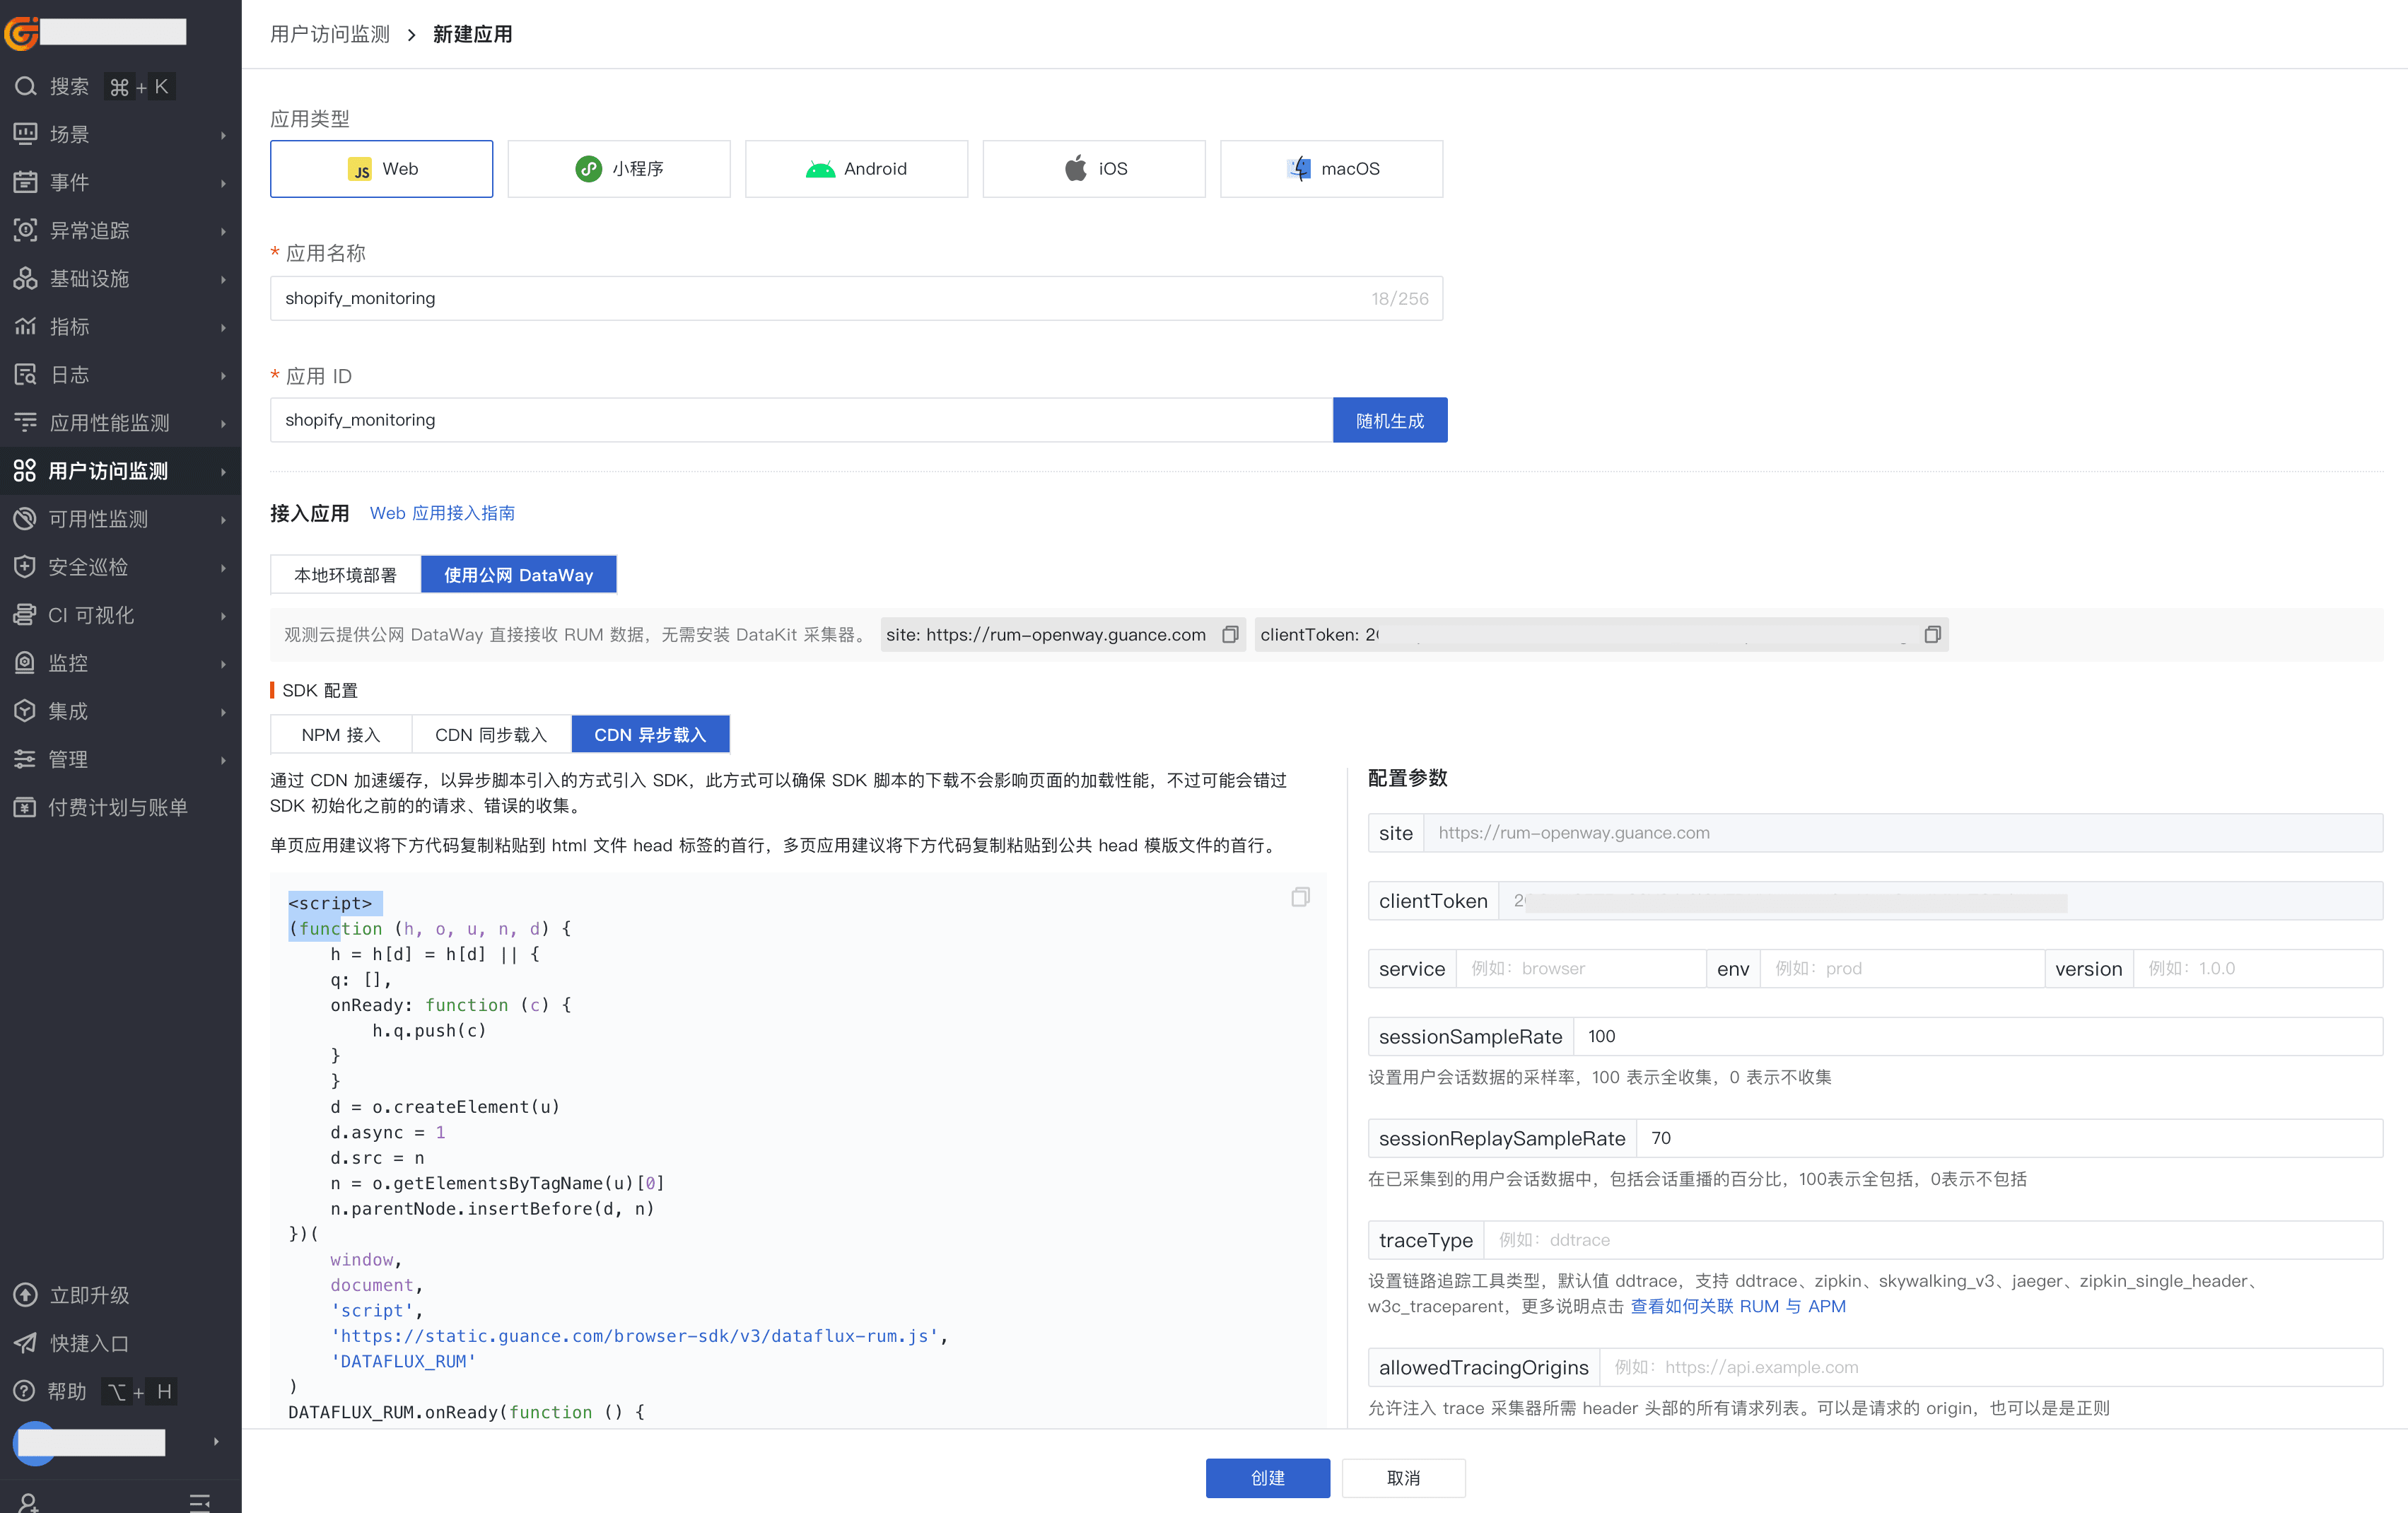Click the 随机生成 button
Screen dimensions: 2408x1513
[x=1389, y=421]
